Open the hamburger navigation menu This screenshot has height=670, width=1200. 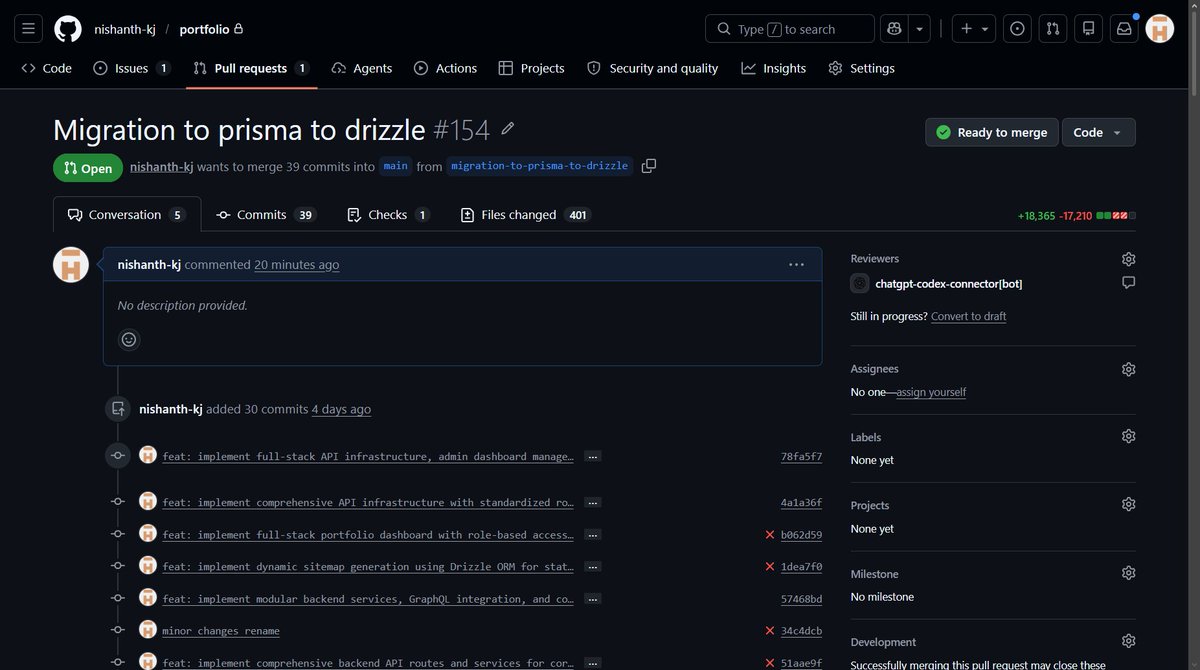[x=28, y=29]
